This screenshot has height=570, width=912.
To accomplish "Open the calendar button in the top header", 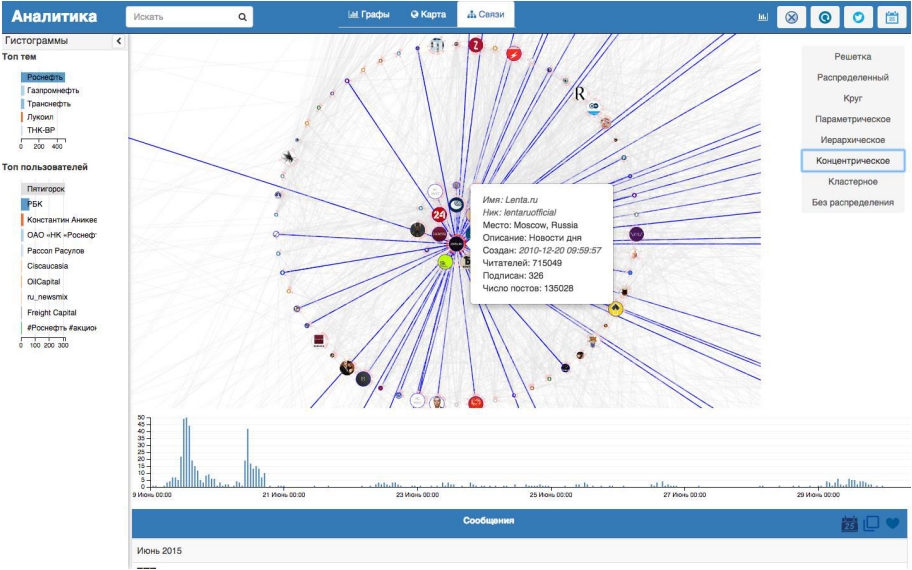I will coord(892,17).
